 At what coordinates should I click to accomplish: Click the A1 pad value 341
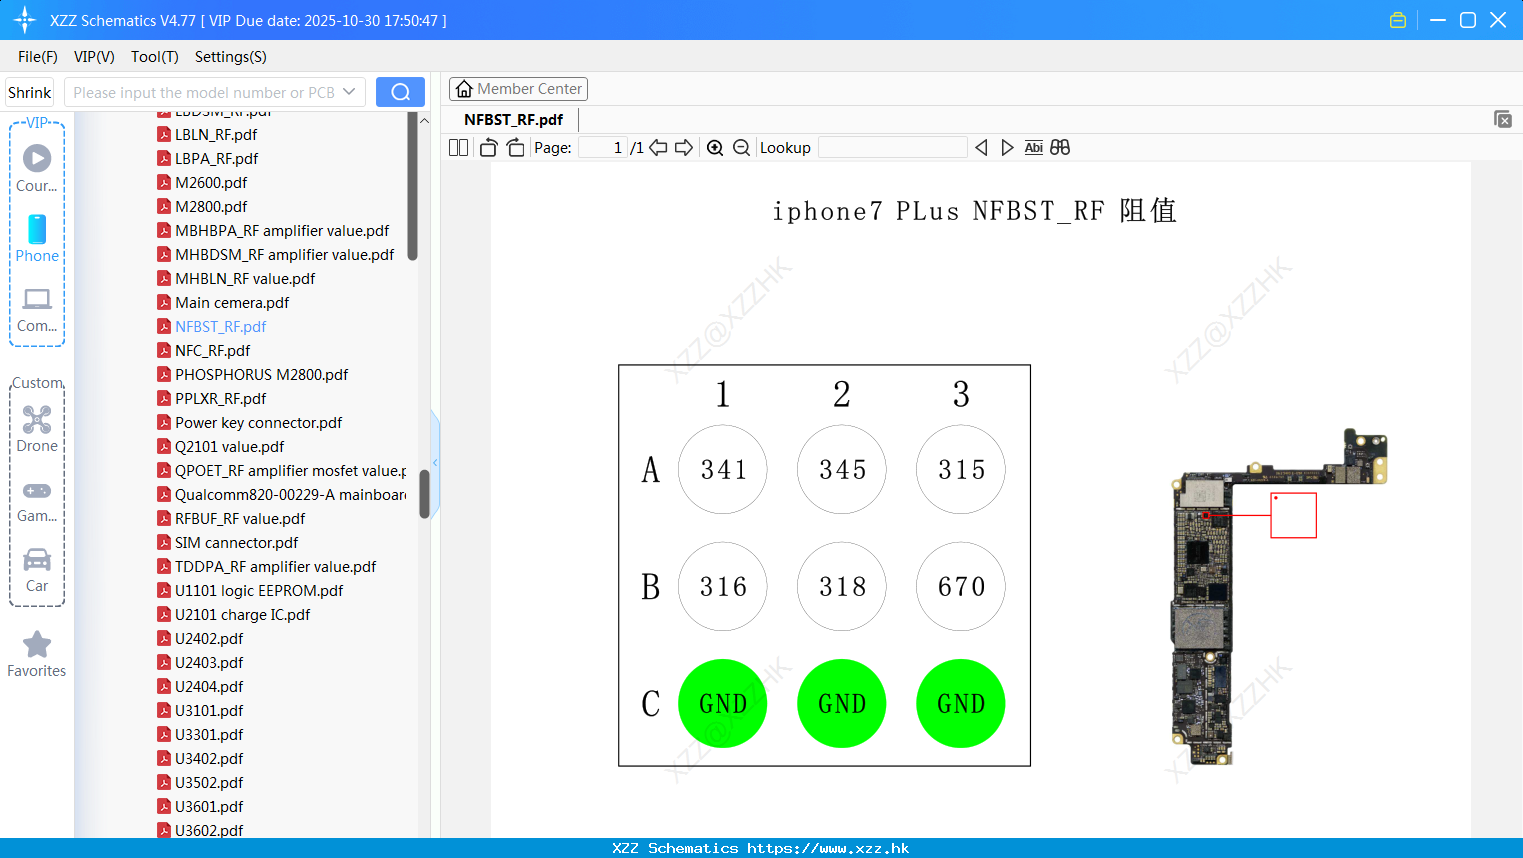point(723,469)
